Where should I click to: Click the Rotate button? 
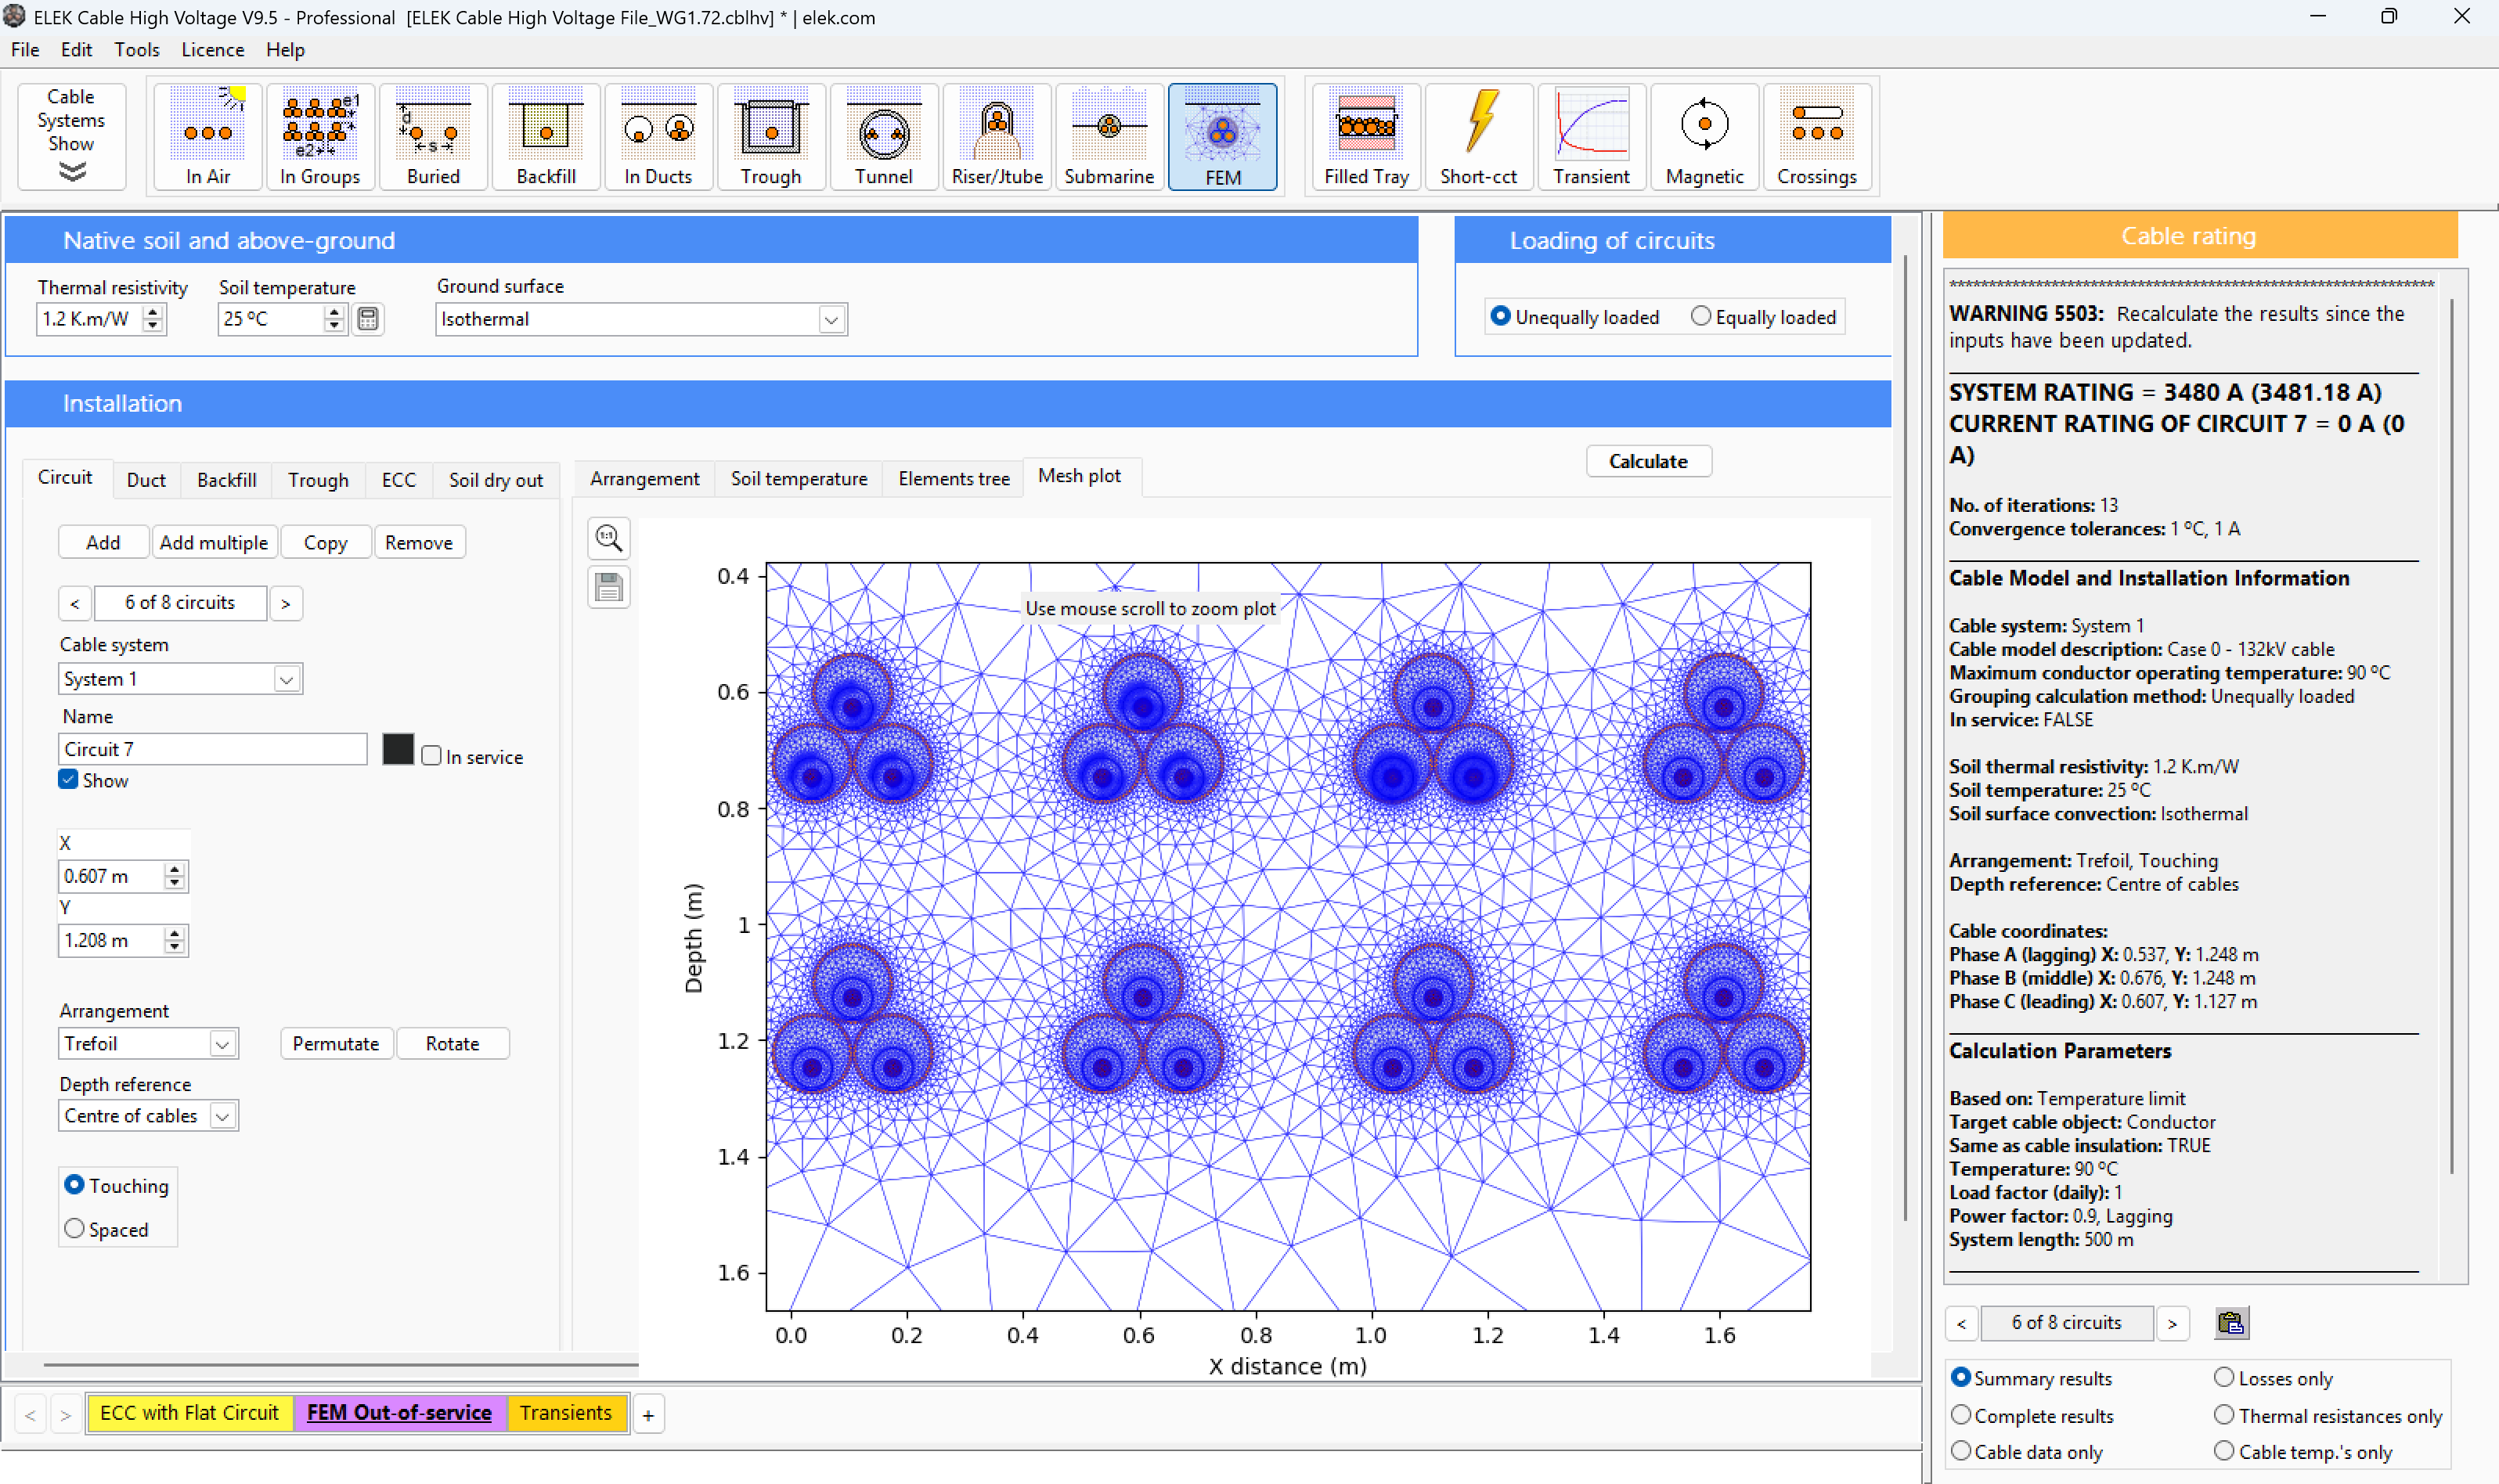click(452, 1043)
